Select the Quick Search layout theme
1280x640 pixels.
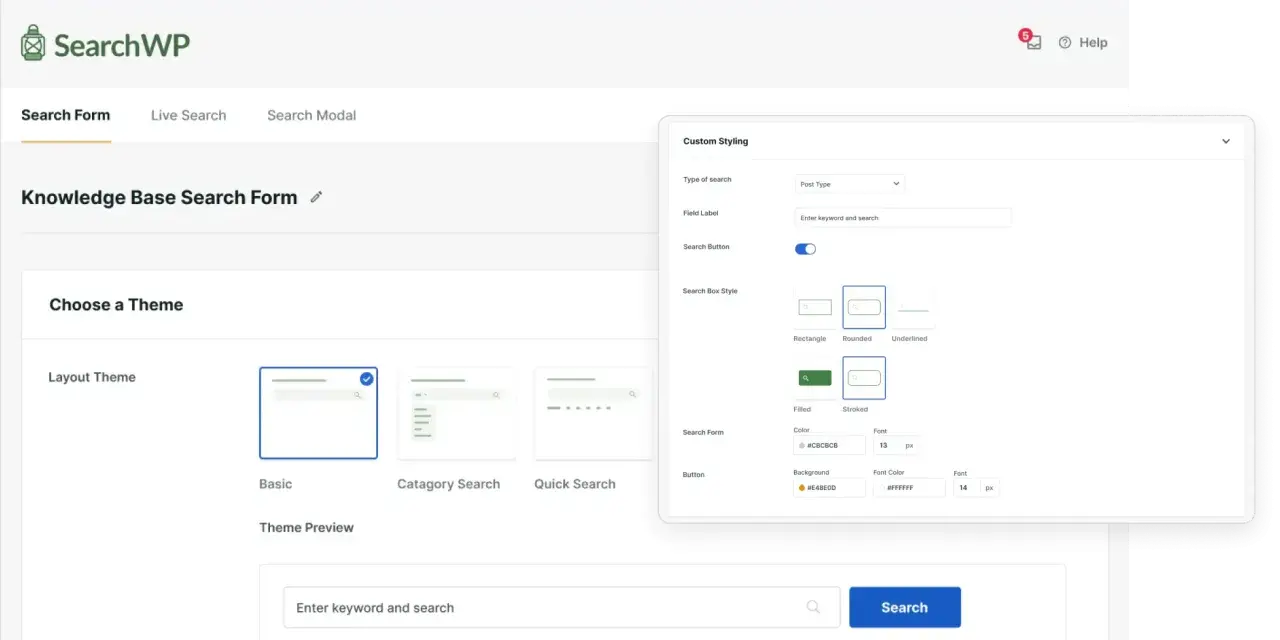point(593,413)
